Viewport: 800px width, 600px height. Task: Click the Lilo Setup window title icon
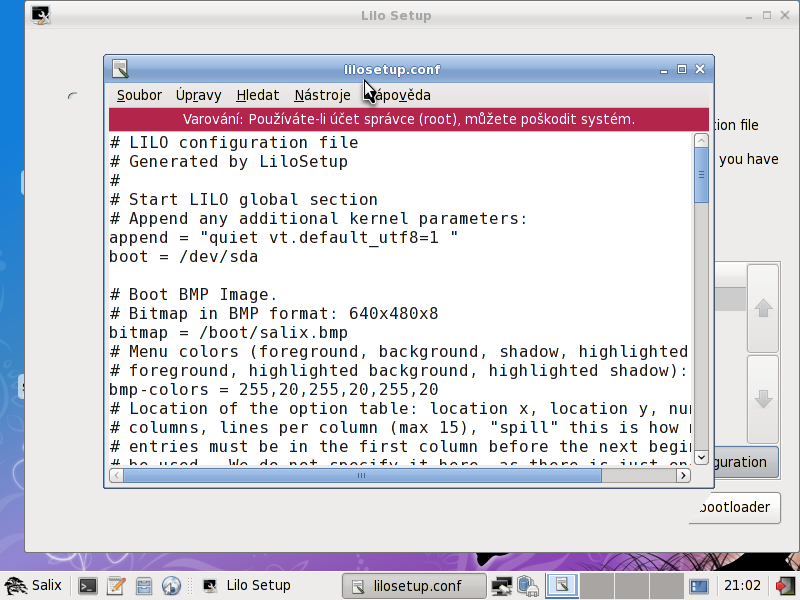point(41,15)
